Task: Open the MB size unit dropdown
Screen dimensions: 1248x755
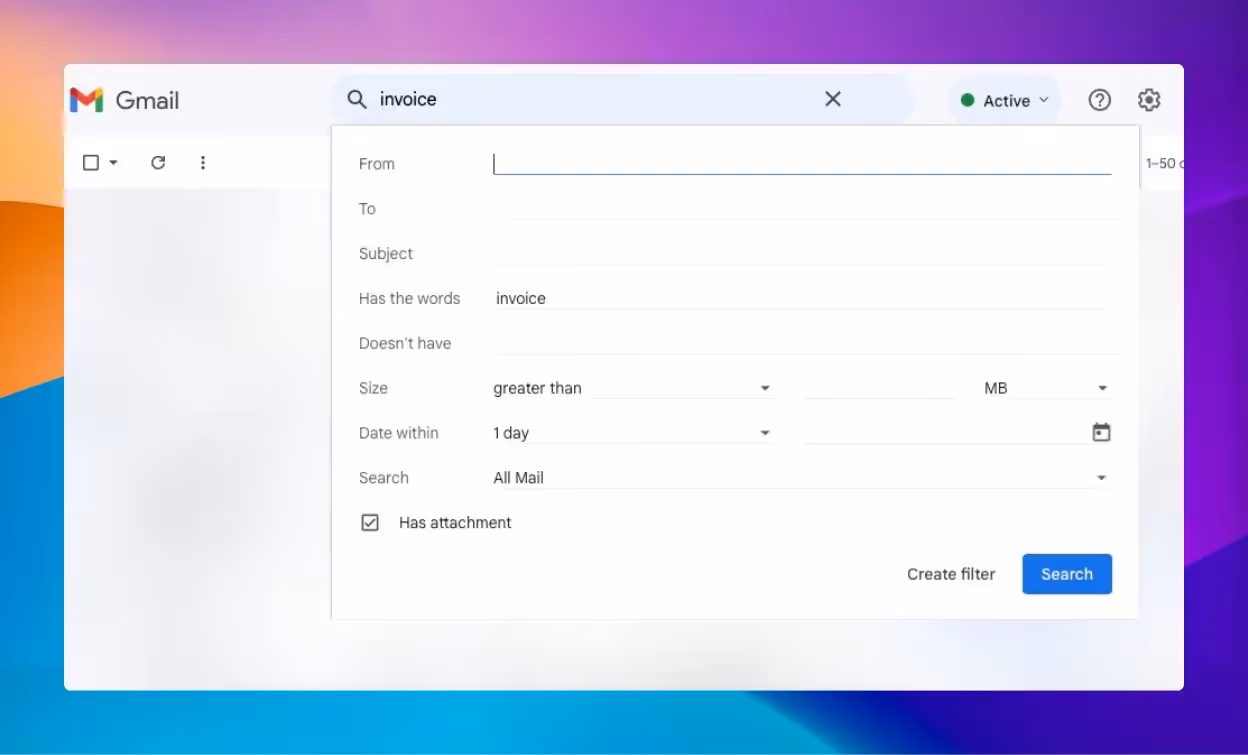Action: (1047, 388)
